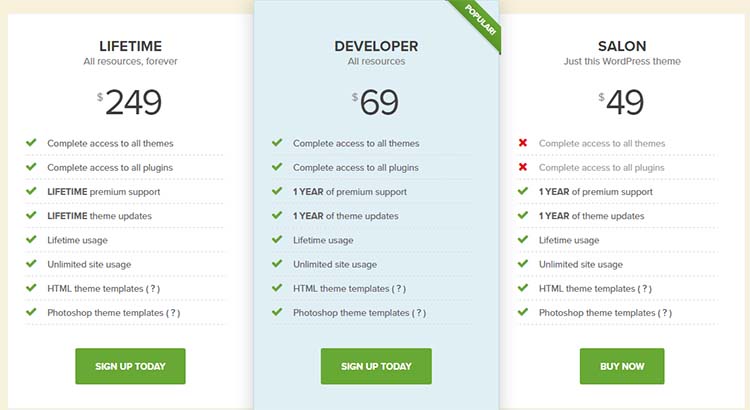Select the SALON plan heading
This screenshot has width=750, height=410.
click(622, 46)
